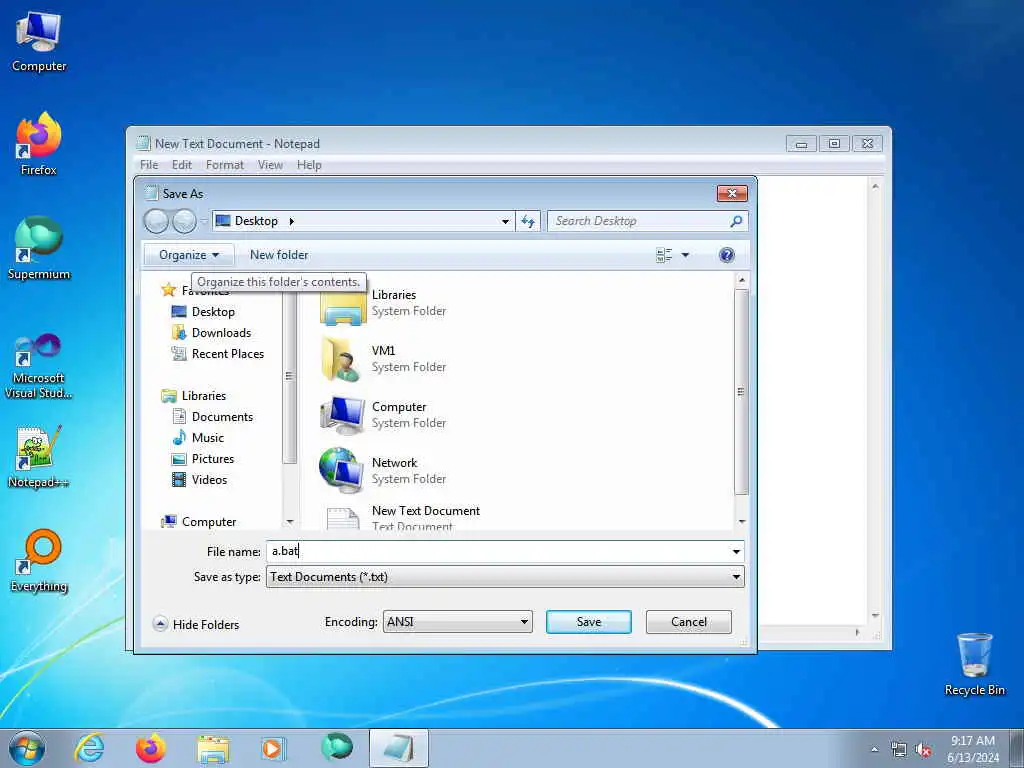Open Notepad's Edit menu
The image size is (1024, 768).
(182, 165)
